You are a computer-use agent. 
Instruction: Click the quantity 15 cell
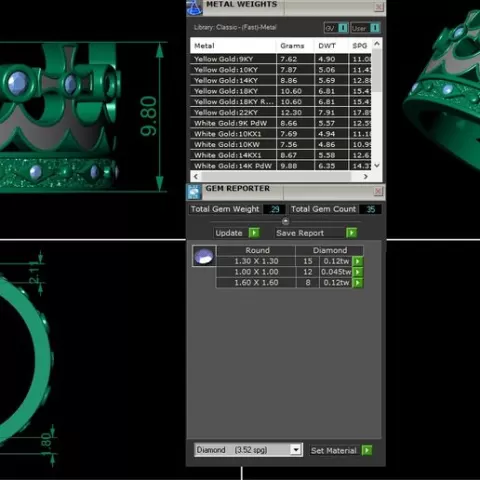(308, 261)
